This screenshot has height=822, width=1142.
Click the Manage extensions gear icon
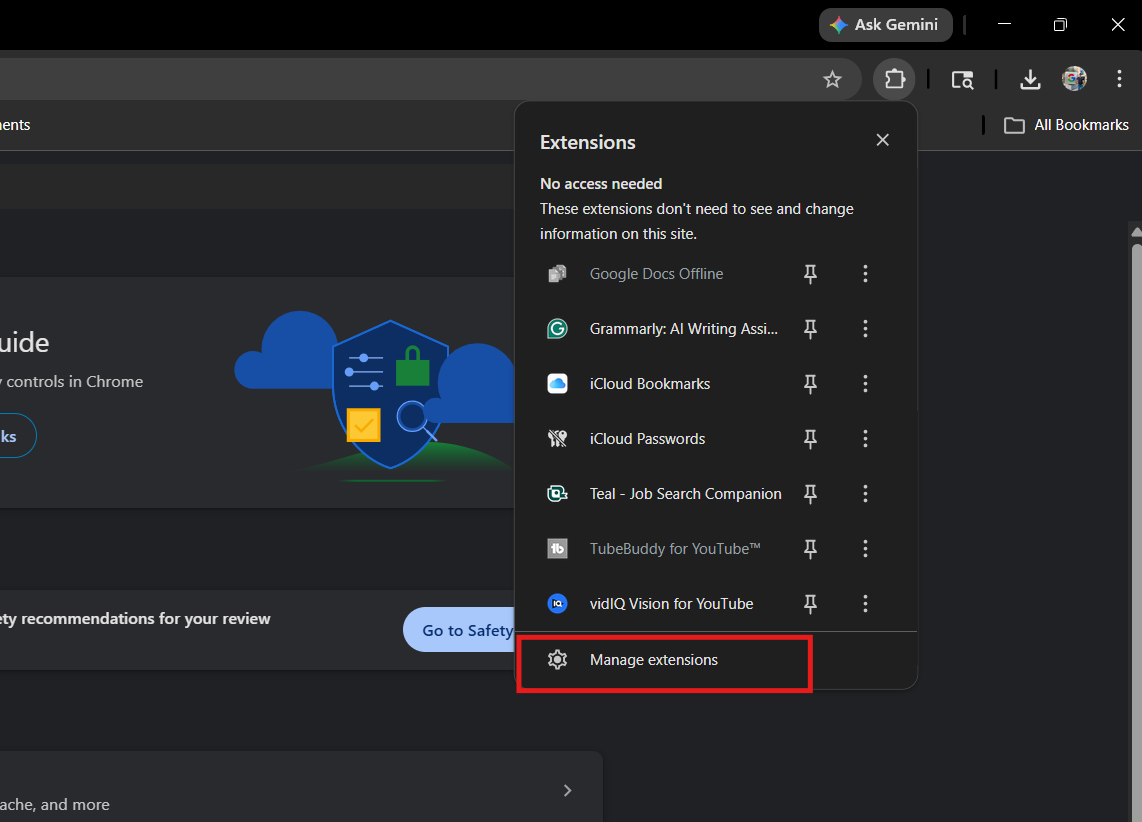557,660
